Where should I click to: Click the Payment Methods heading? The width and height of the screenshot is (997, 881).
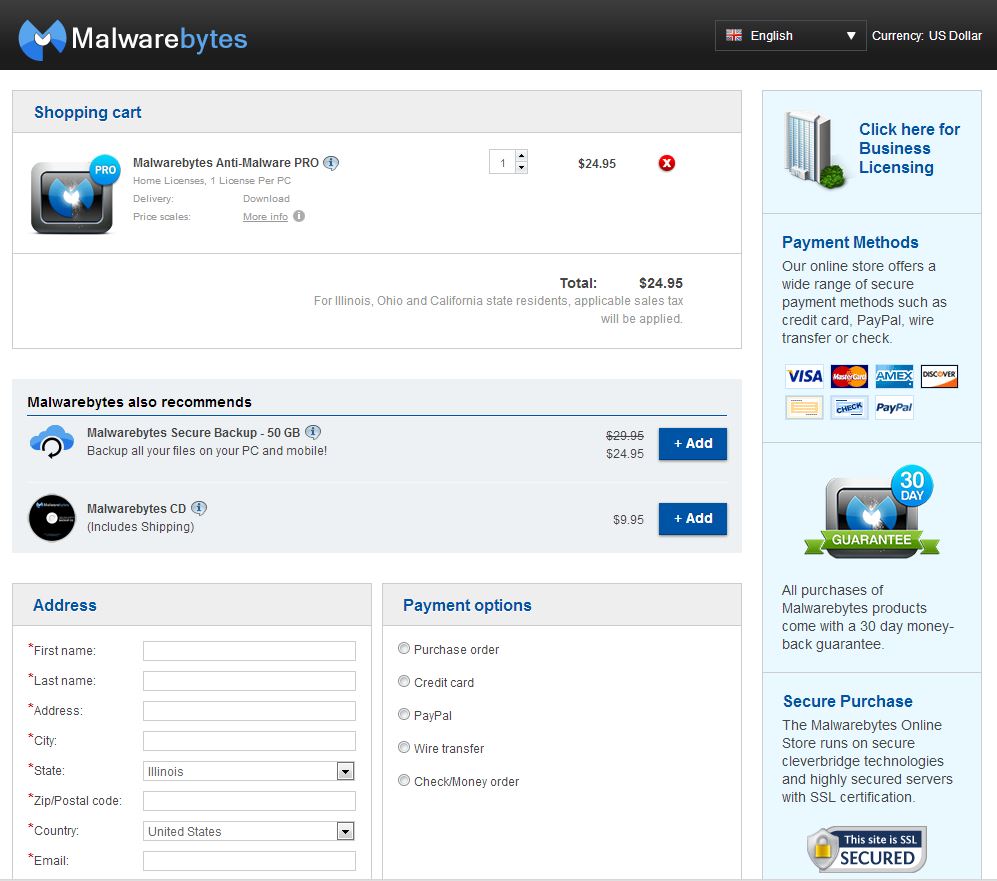[850, 242]
